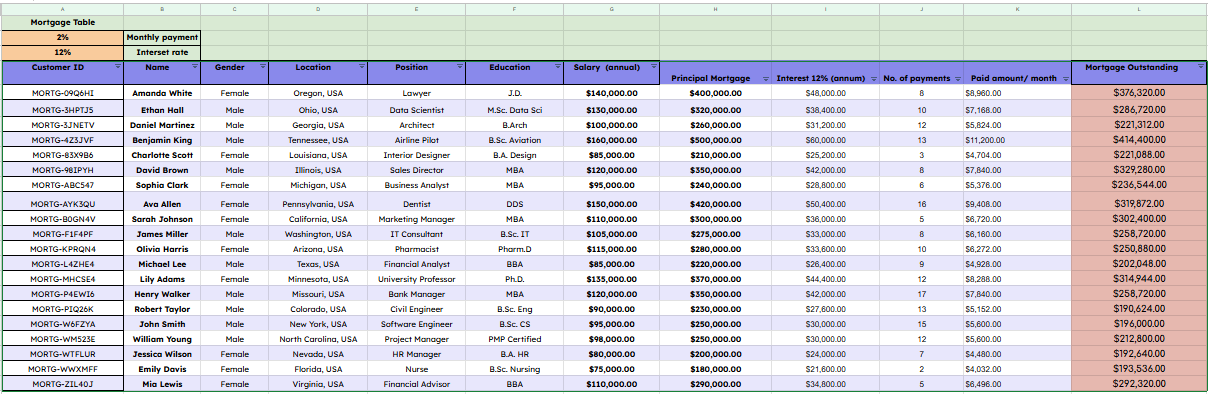Select Amanda White's $376,320.00 outstanding cell
Viewport: 1208px width, 394px height.
(1138, 93)
